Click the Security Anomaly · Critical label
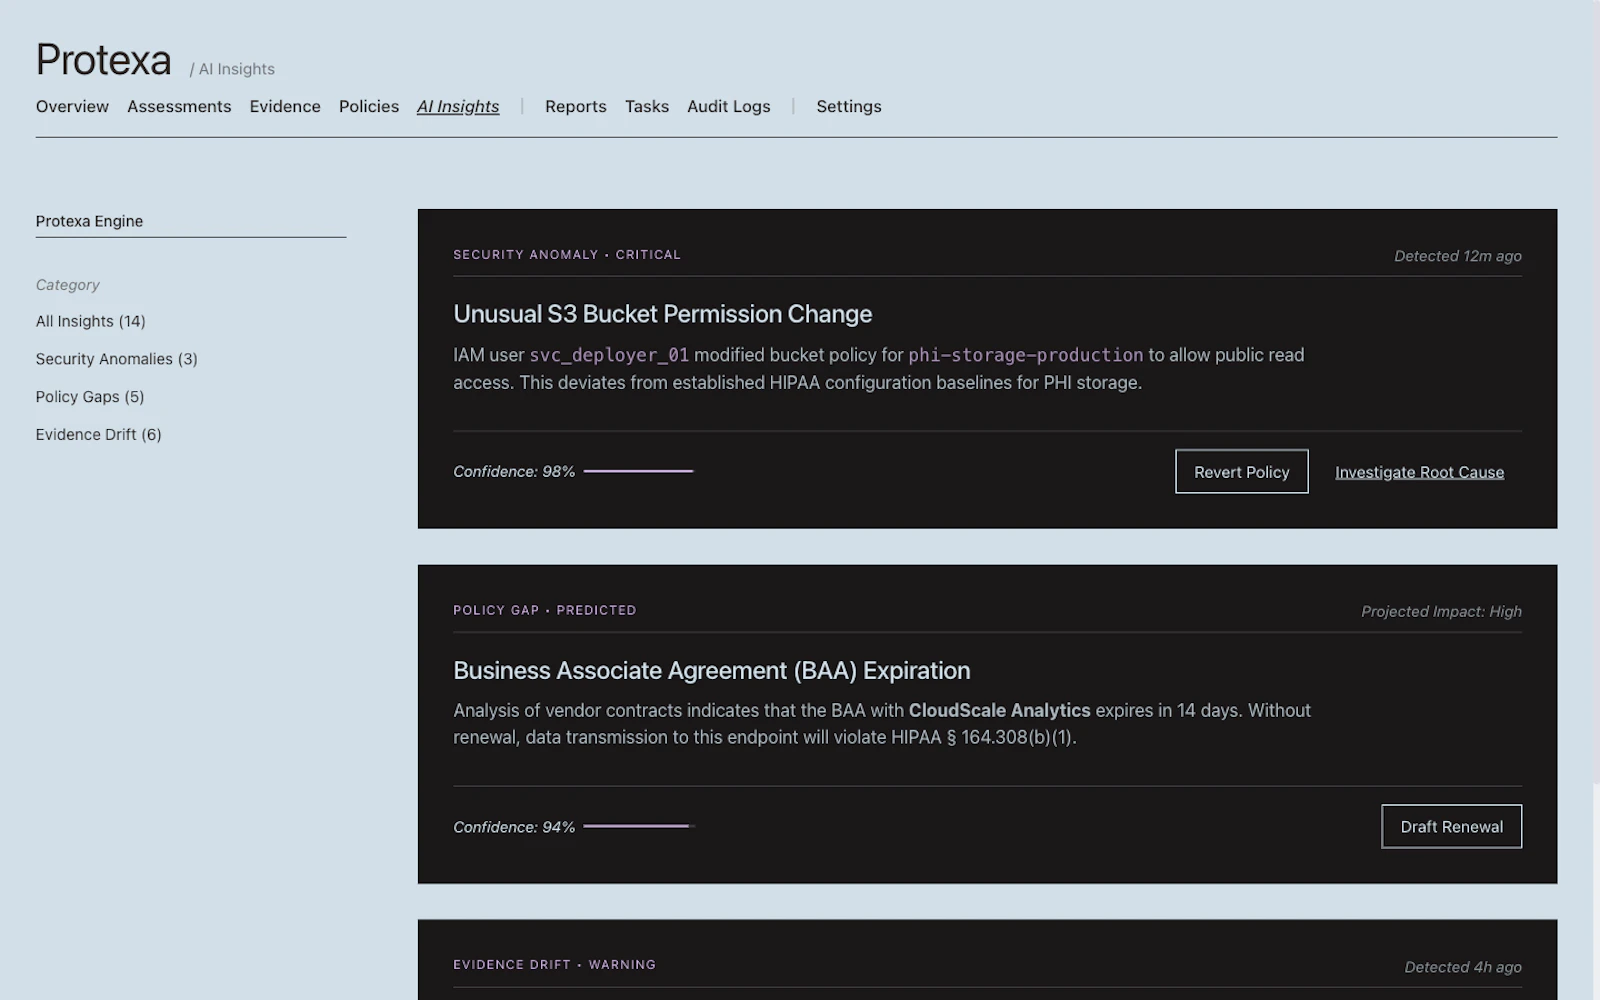 pos(567,255)
